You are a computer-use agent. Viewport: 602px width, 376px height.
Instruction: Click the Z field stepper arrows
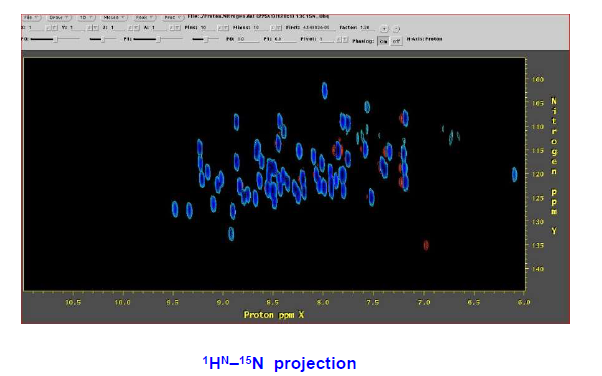(x=134, y=28)
